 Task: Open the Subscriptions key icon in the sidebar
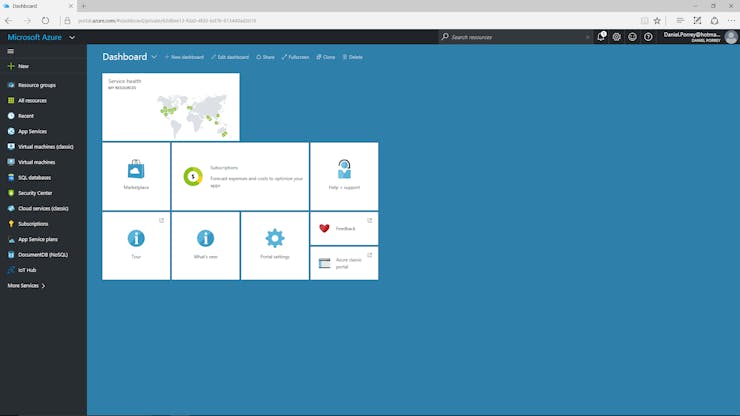coord(11,224)
